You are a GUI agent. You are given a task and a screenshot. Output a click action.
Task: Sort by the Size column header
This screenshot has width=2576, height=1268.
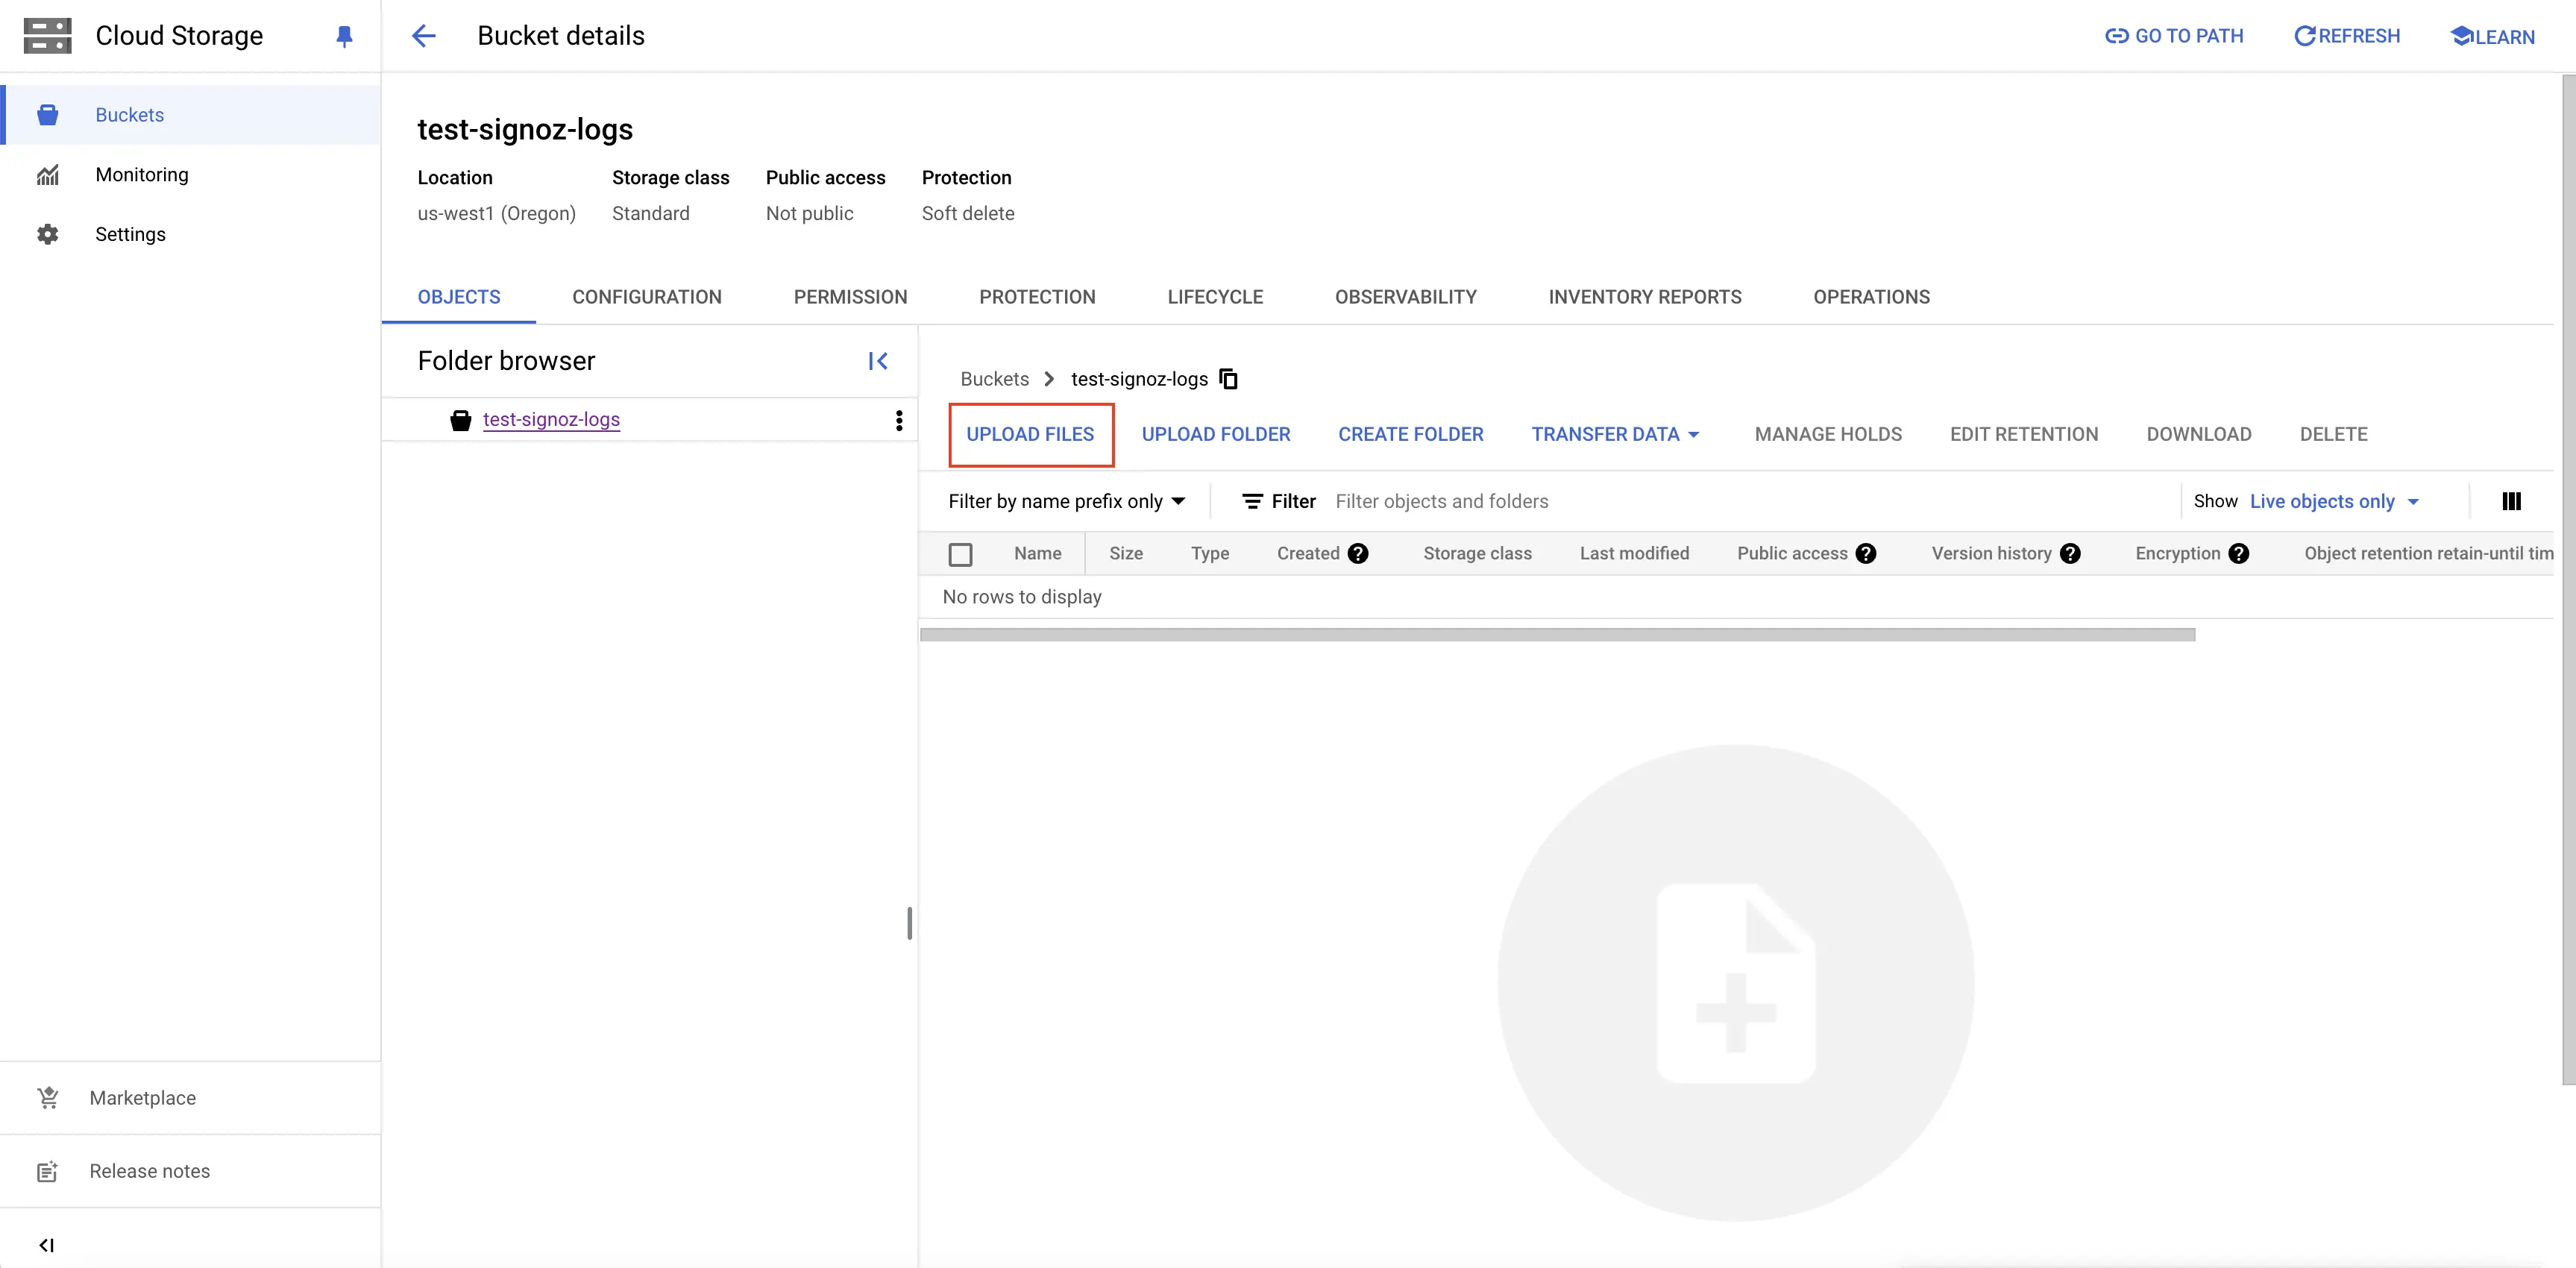click(x=1125, y=553)
